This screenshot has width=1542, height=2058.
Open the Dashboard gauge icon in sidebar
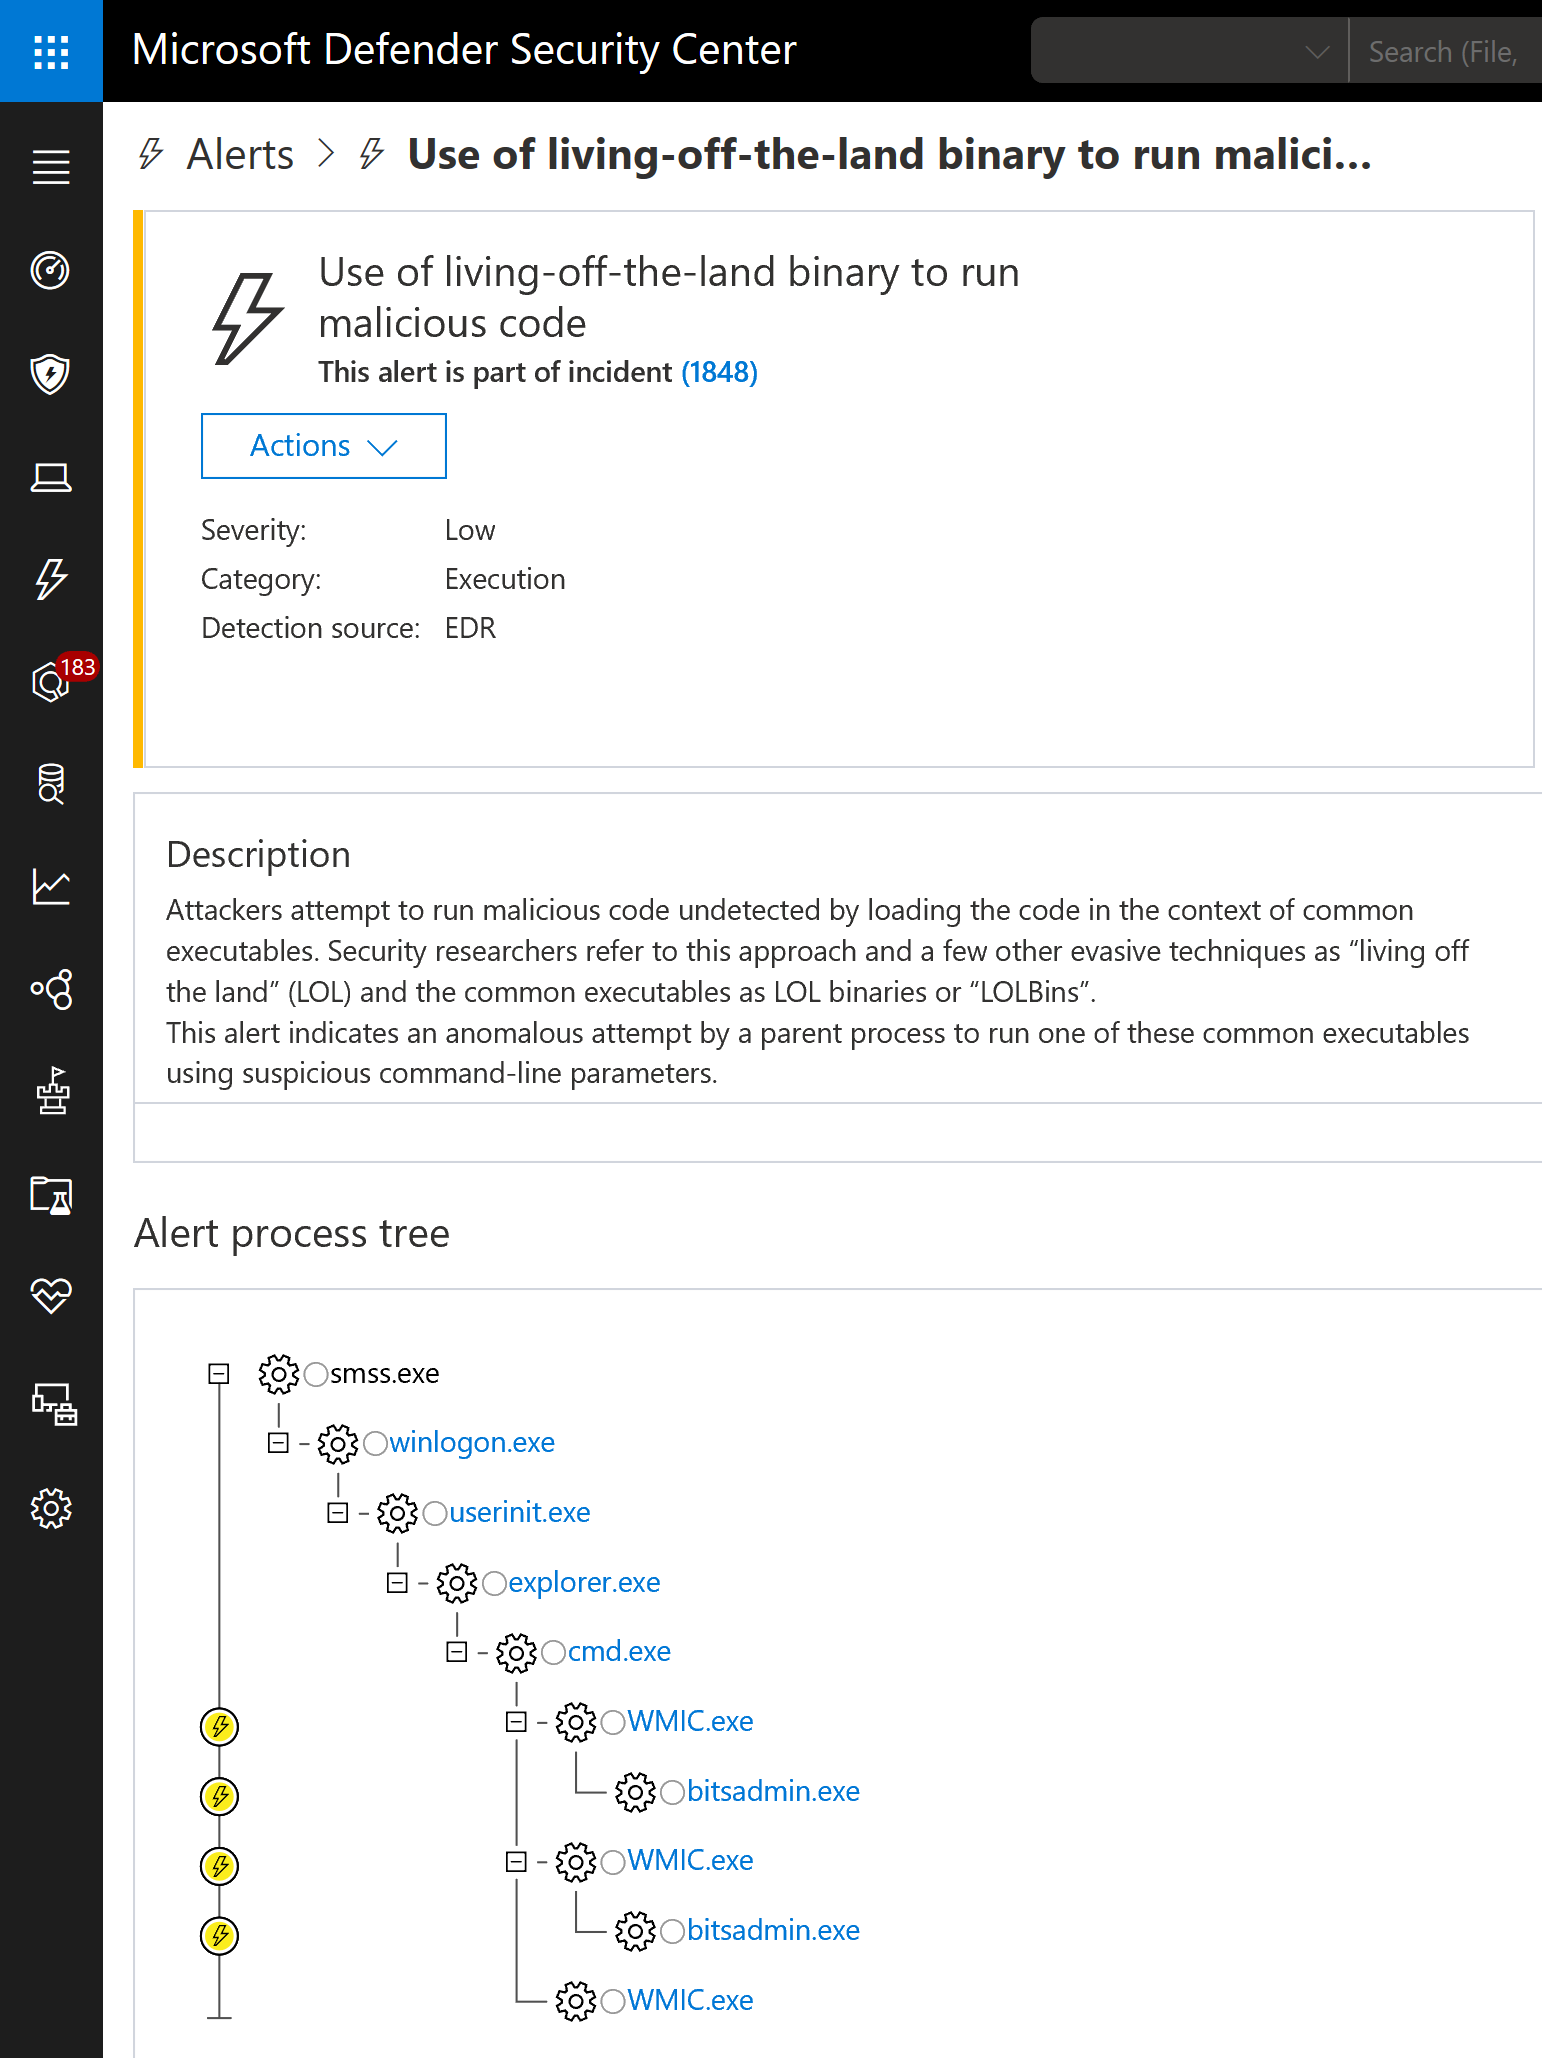[x=51, y=270]
